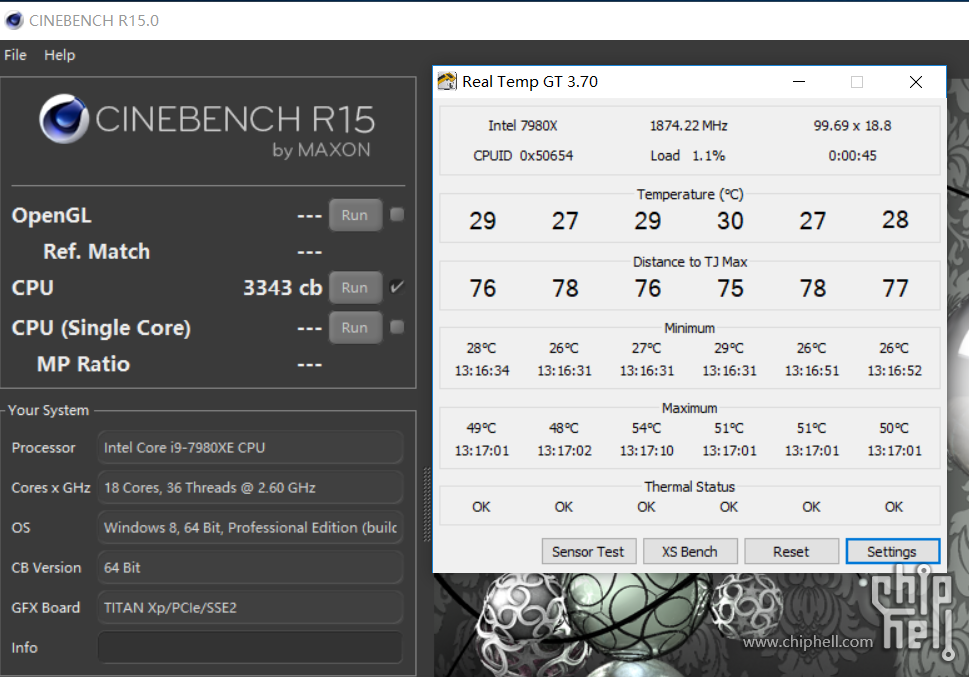This screenshot has width=969, height=677.
Task: Click the 13:16:52 minimum timestamp
Action: click(x=894, y=371)
